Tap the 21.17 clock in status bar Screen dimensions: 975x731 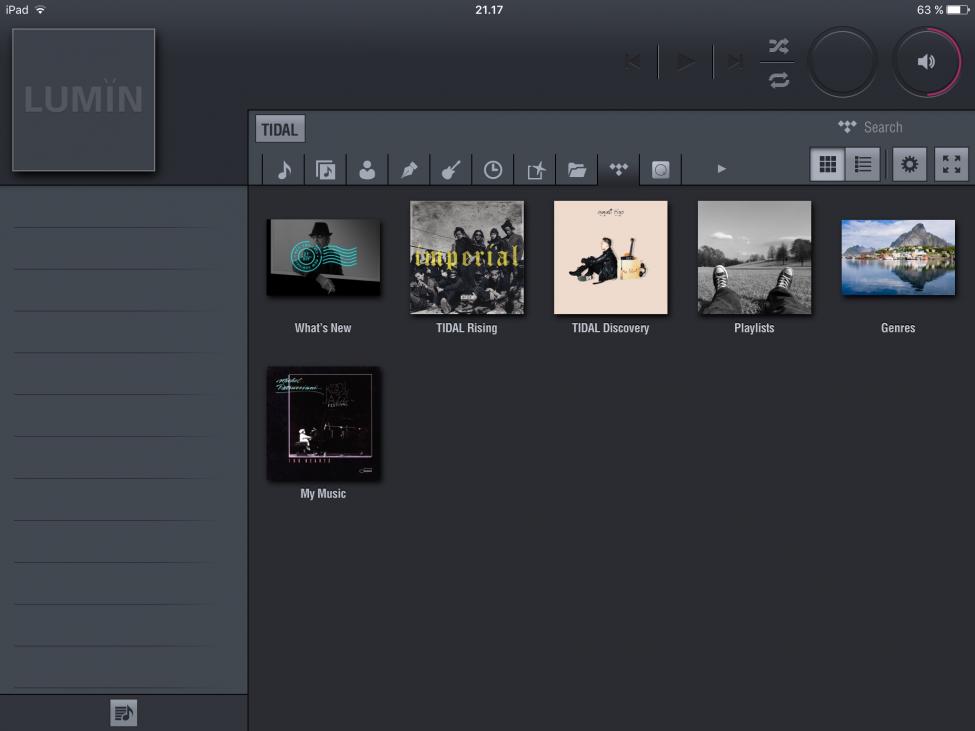[489, 10]
